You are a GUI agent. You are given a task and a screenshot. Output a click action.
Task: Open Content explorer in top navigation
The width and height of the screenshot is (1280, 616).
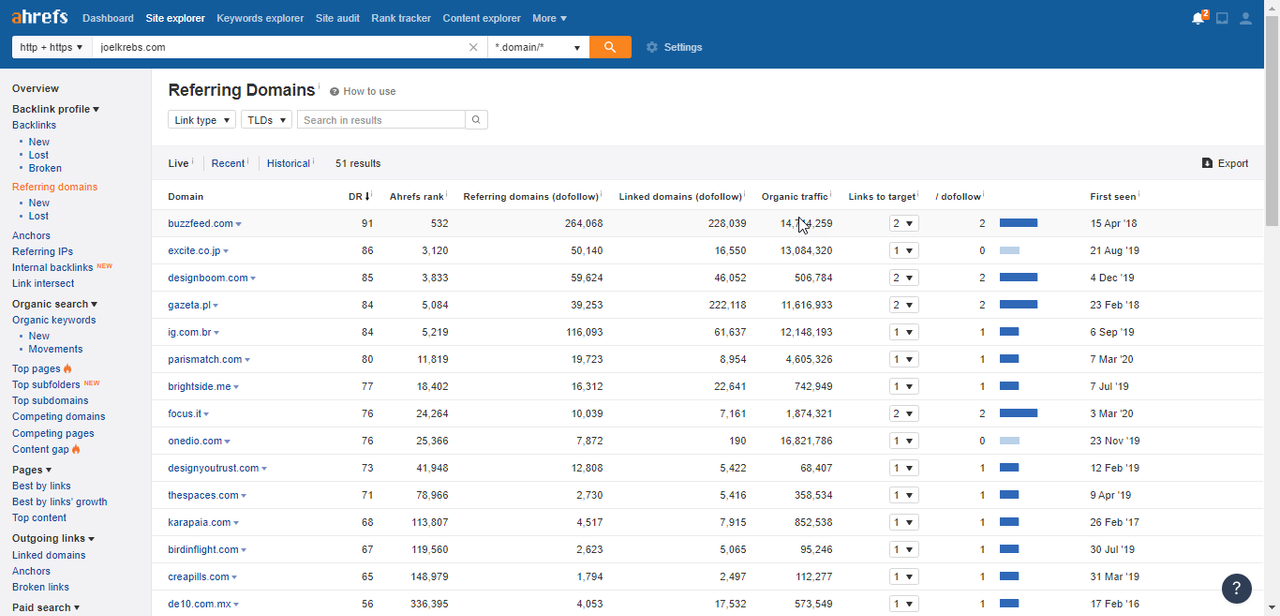[482, 18]
